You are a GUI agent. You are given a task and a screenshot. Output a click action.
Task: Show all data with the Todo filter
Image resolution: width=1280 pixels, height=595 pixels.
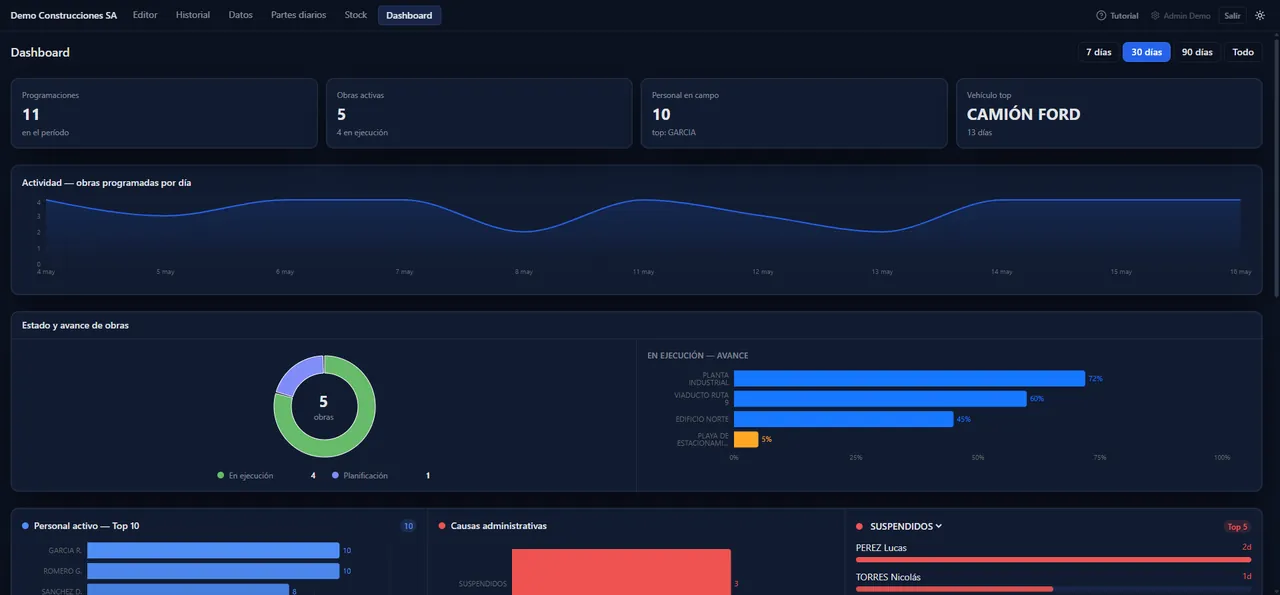tap(1243, 52)
